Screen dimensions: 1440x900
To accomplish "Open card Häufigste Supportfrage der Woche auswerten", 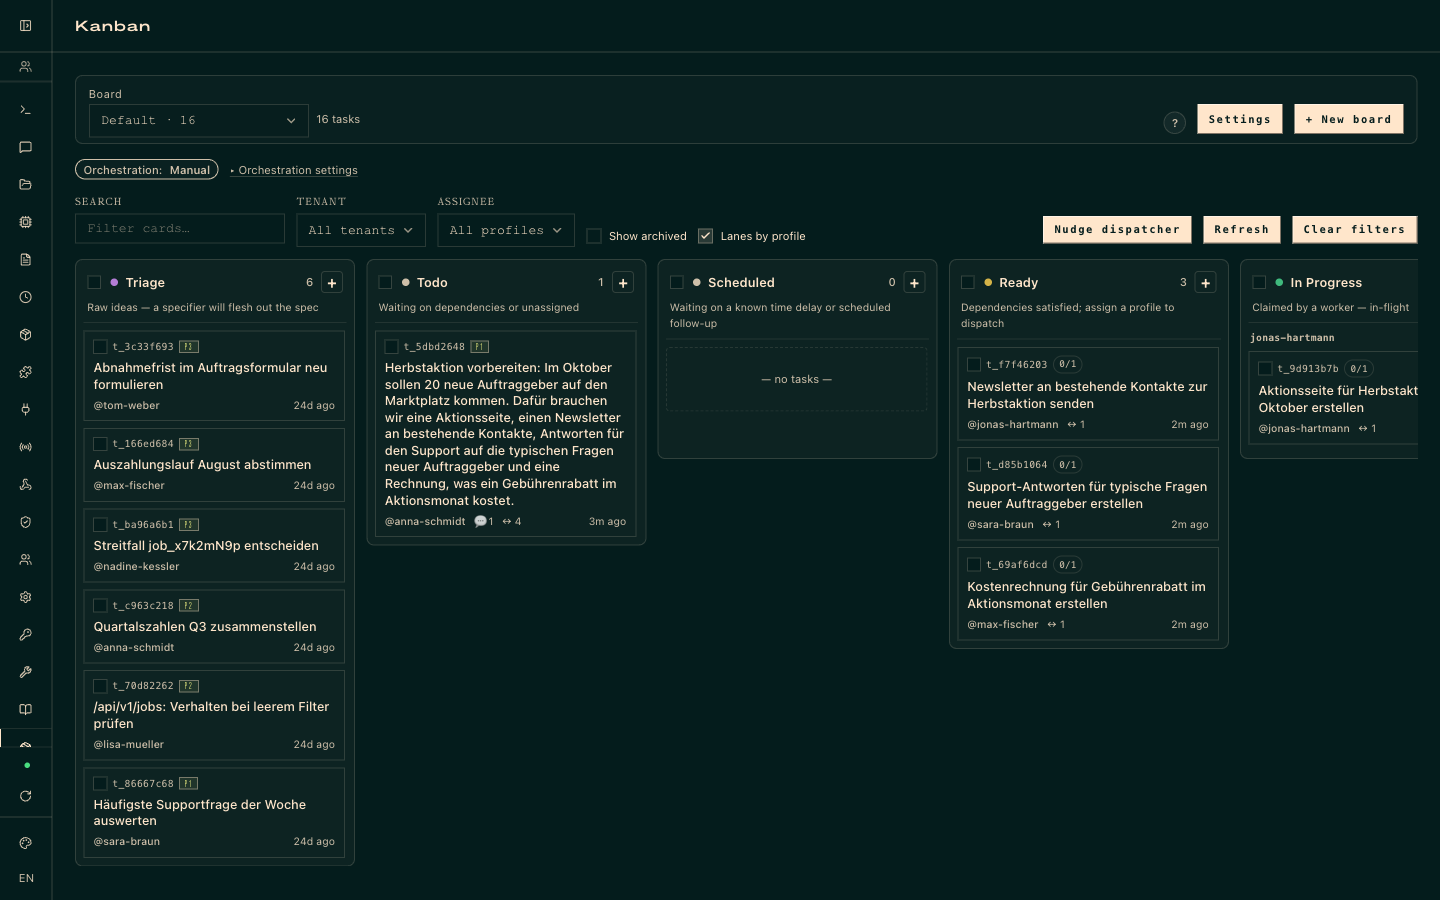I will coord(214,812).
